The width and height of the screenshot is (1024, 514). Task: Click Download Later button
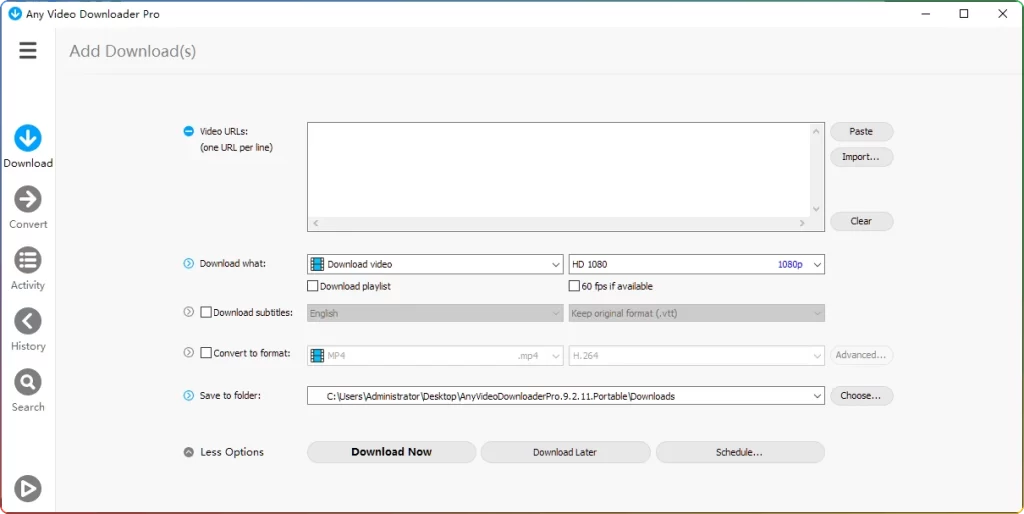coord(566,452)
